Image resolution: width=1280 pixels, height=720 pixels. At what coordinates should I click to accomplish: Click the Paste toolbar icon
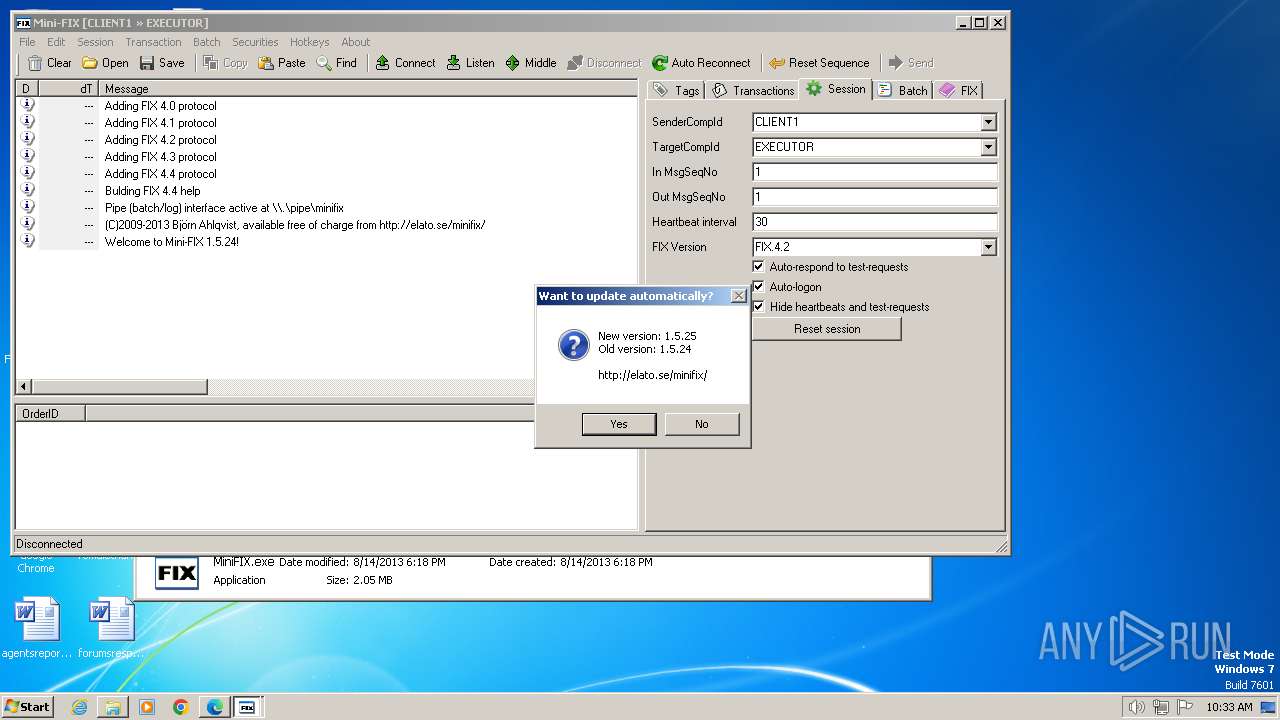266,63
